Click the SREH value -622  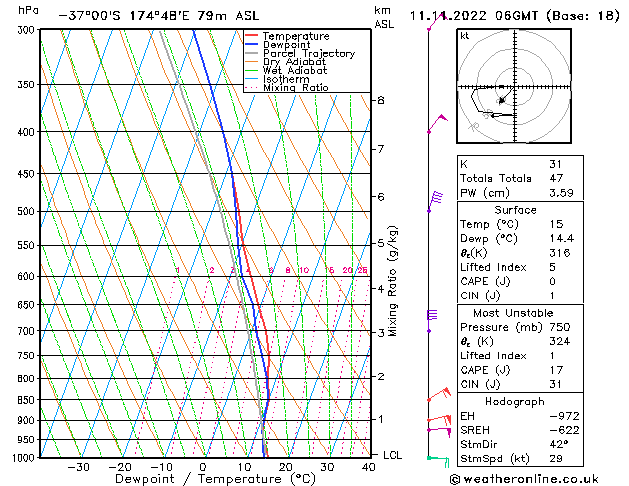564,430
